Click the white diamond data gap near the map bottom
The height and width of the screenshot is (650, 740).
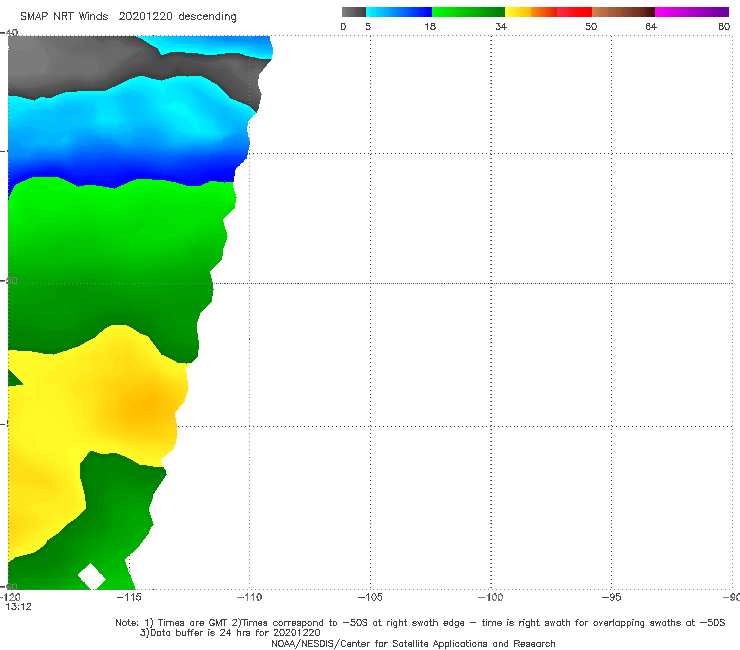pos(92,576)
